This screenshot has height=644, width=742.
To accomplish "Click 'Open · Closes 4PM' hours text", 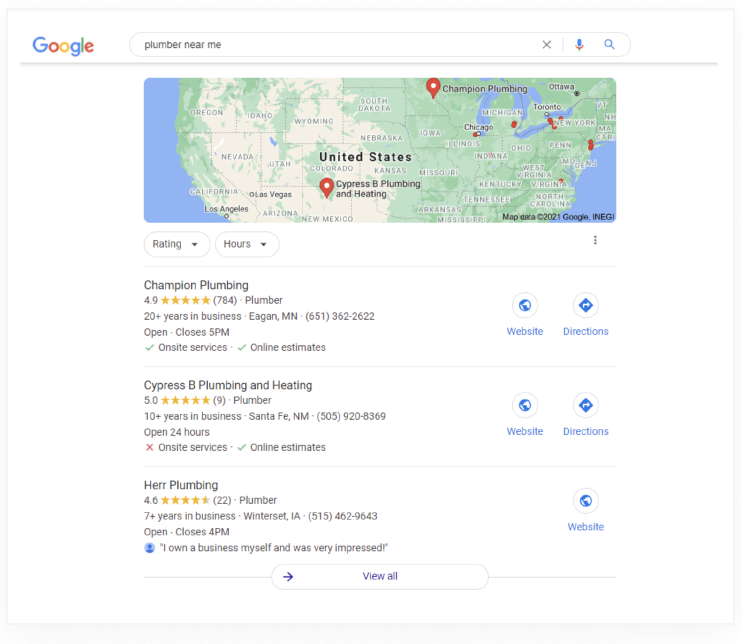I will [x=186, y=532].
